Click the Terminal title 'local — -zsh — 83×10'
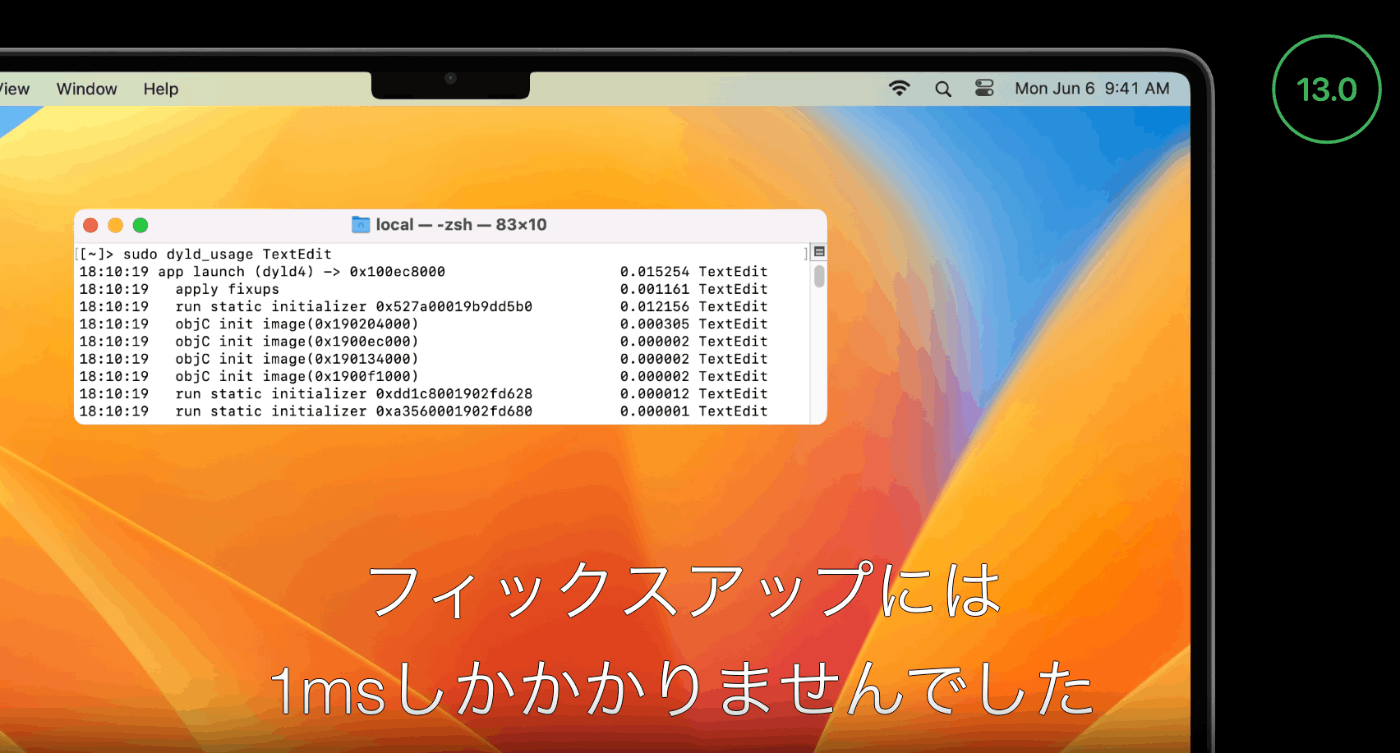Viewport: 1400px width, 753px height. pyautogui.click(x=461, y=224)
